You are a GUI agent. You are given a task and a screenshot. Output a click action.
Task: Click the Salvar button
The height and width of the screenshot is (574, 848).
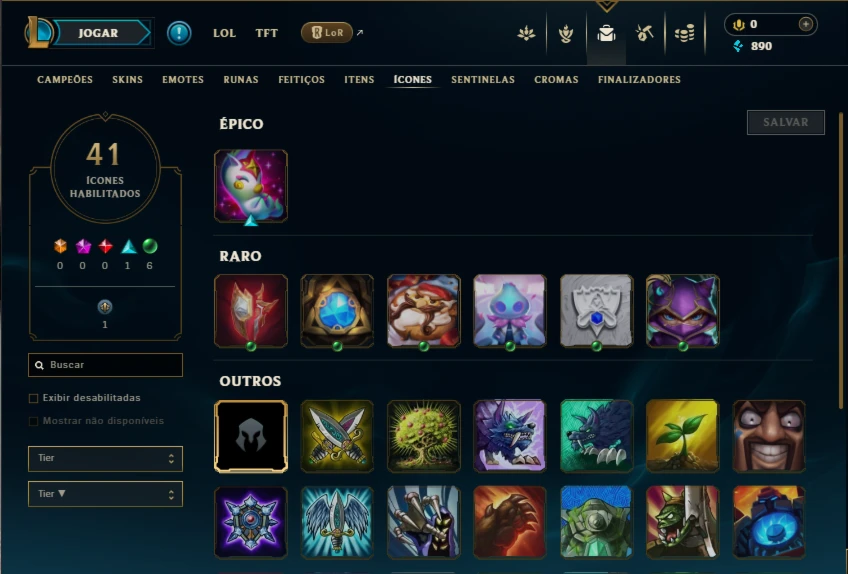(786, 122)
